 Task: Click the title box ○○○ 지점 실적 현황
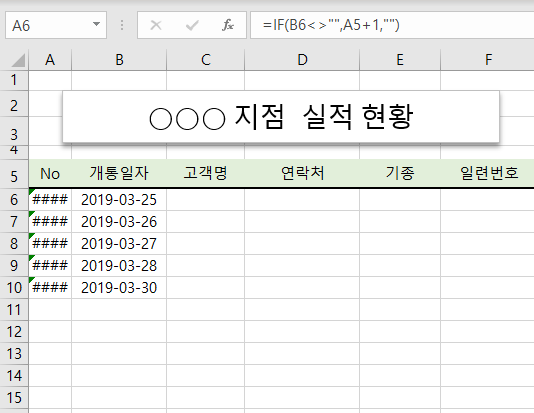point(281,117)
